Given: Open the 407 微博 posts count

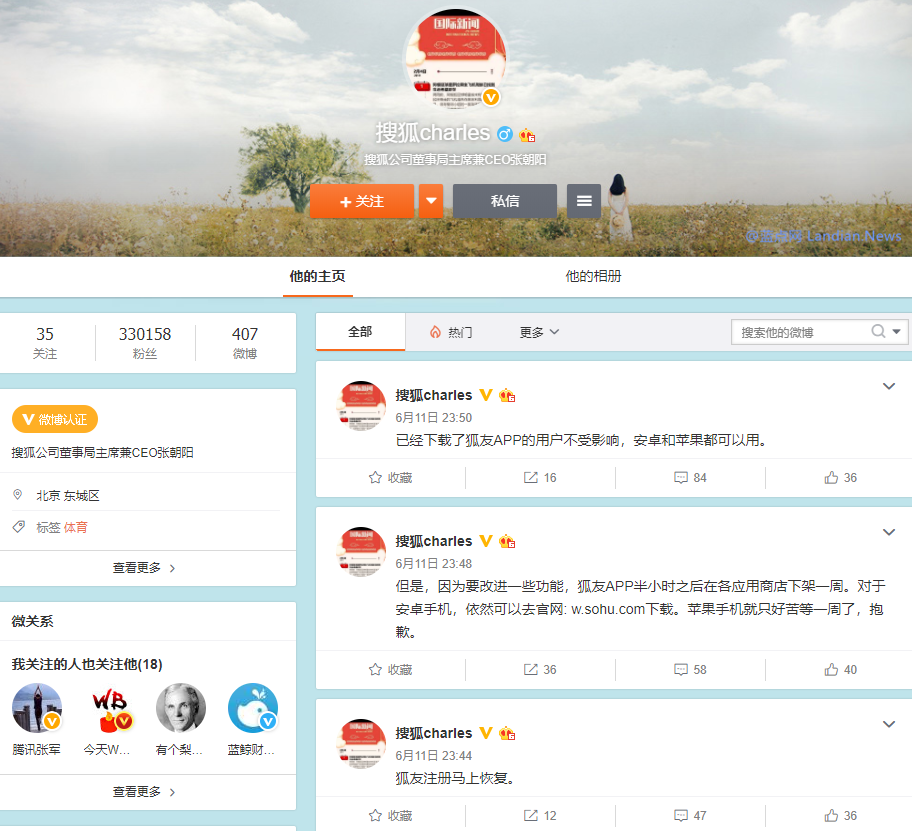Looking at the screenshot, I should click(245, 343).
